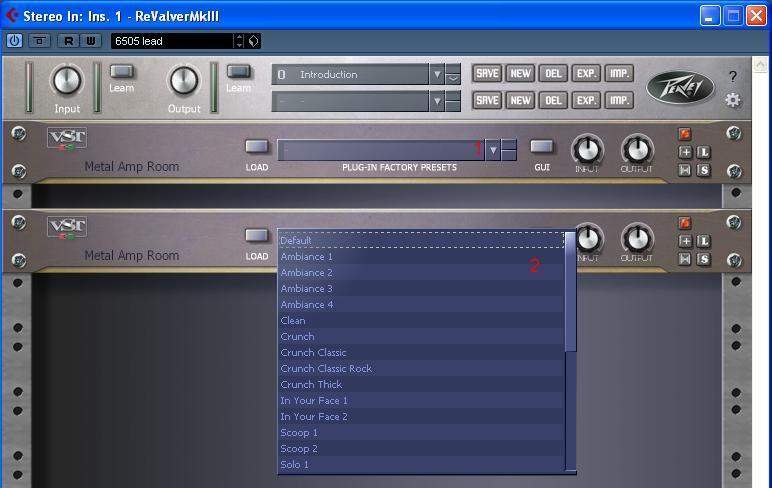The height and width of the screenshot is (488, 772).
Task: Click the main Output knob in header
Action: [x=184, y=81]
